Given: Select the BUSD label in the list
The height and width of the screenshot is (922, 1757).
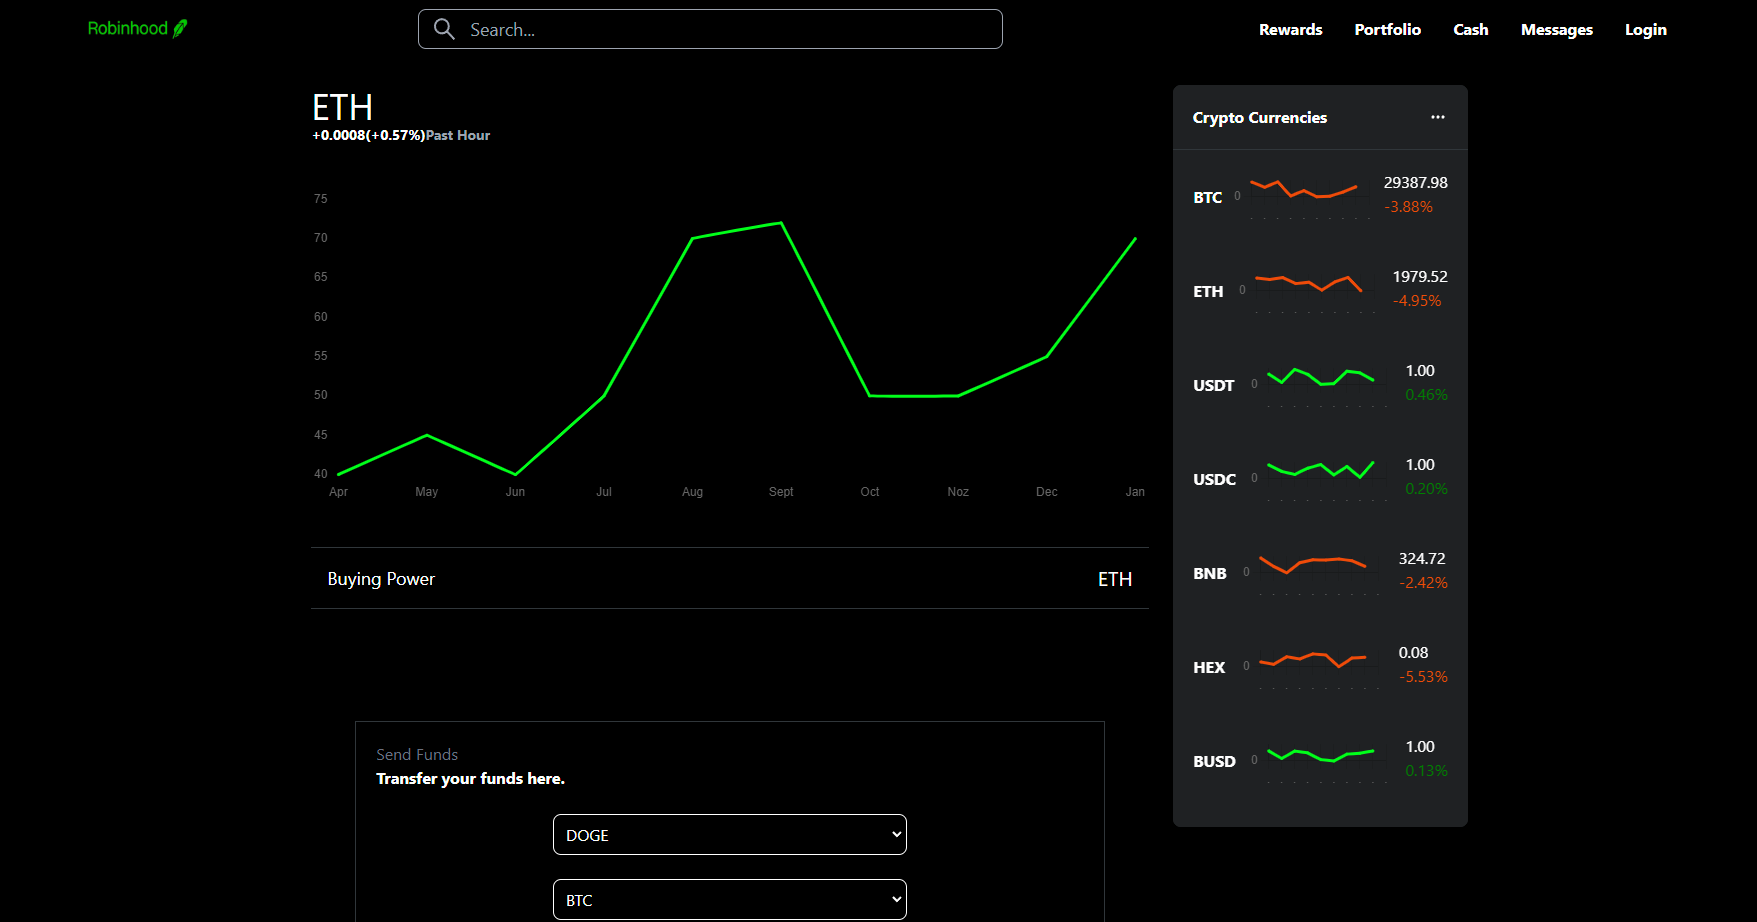Looking at the screenshot, I should click(x=1214, y=762).
